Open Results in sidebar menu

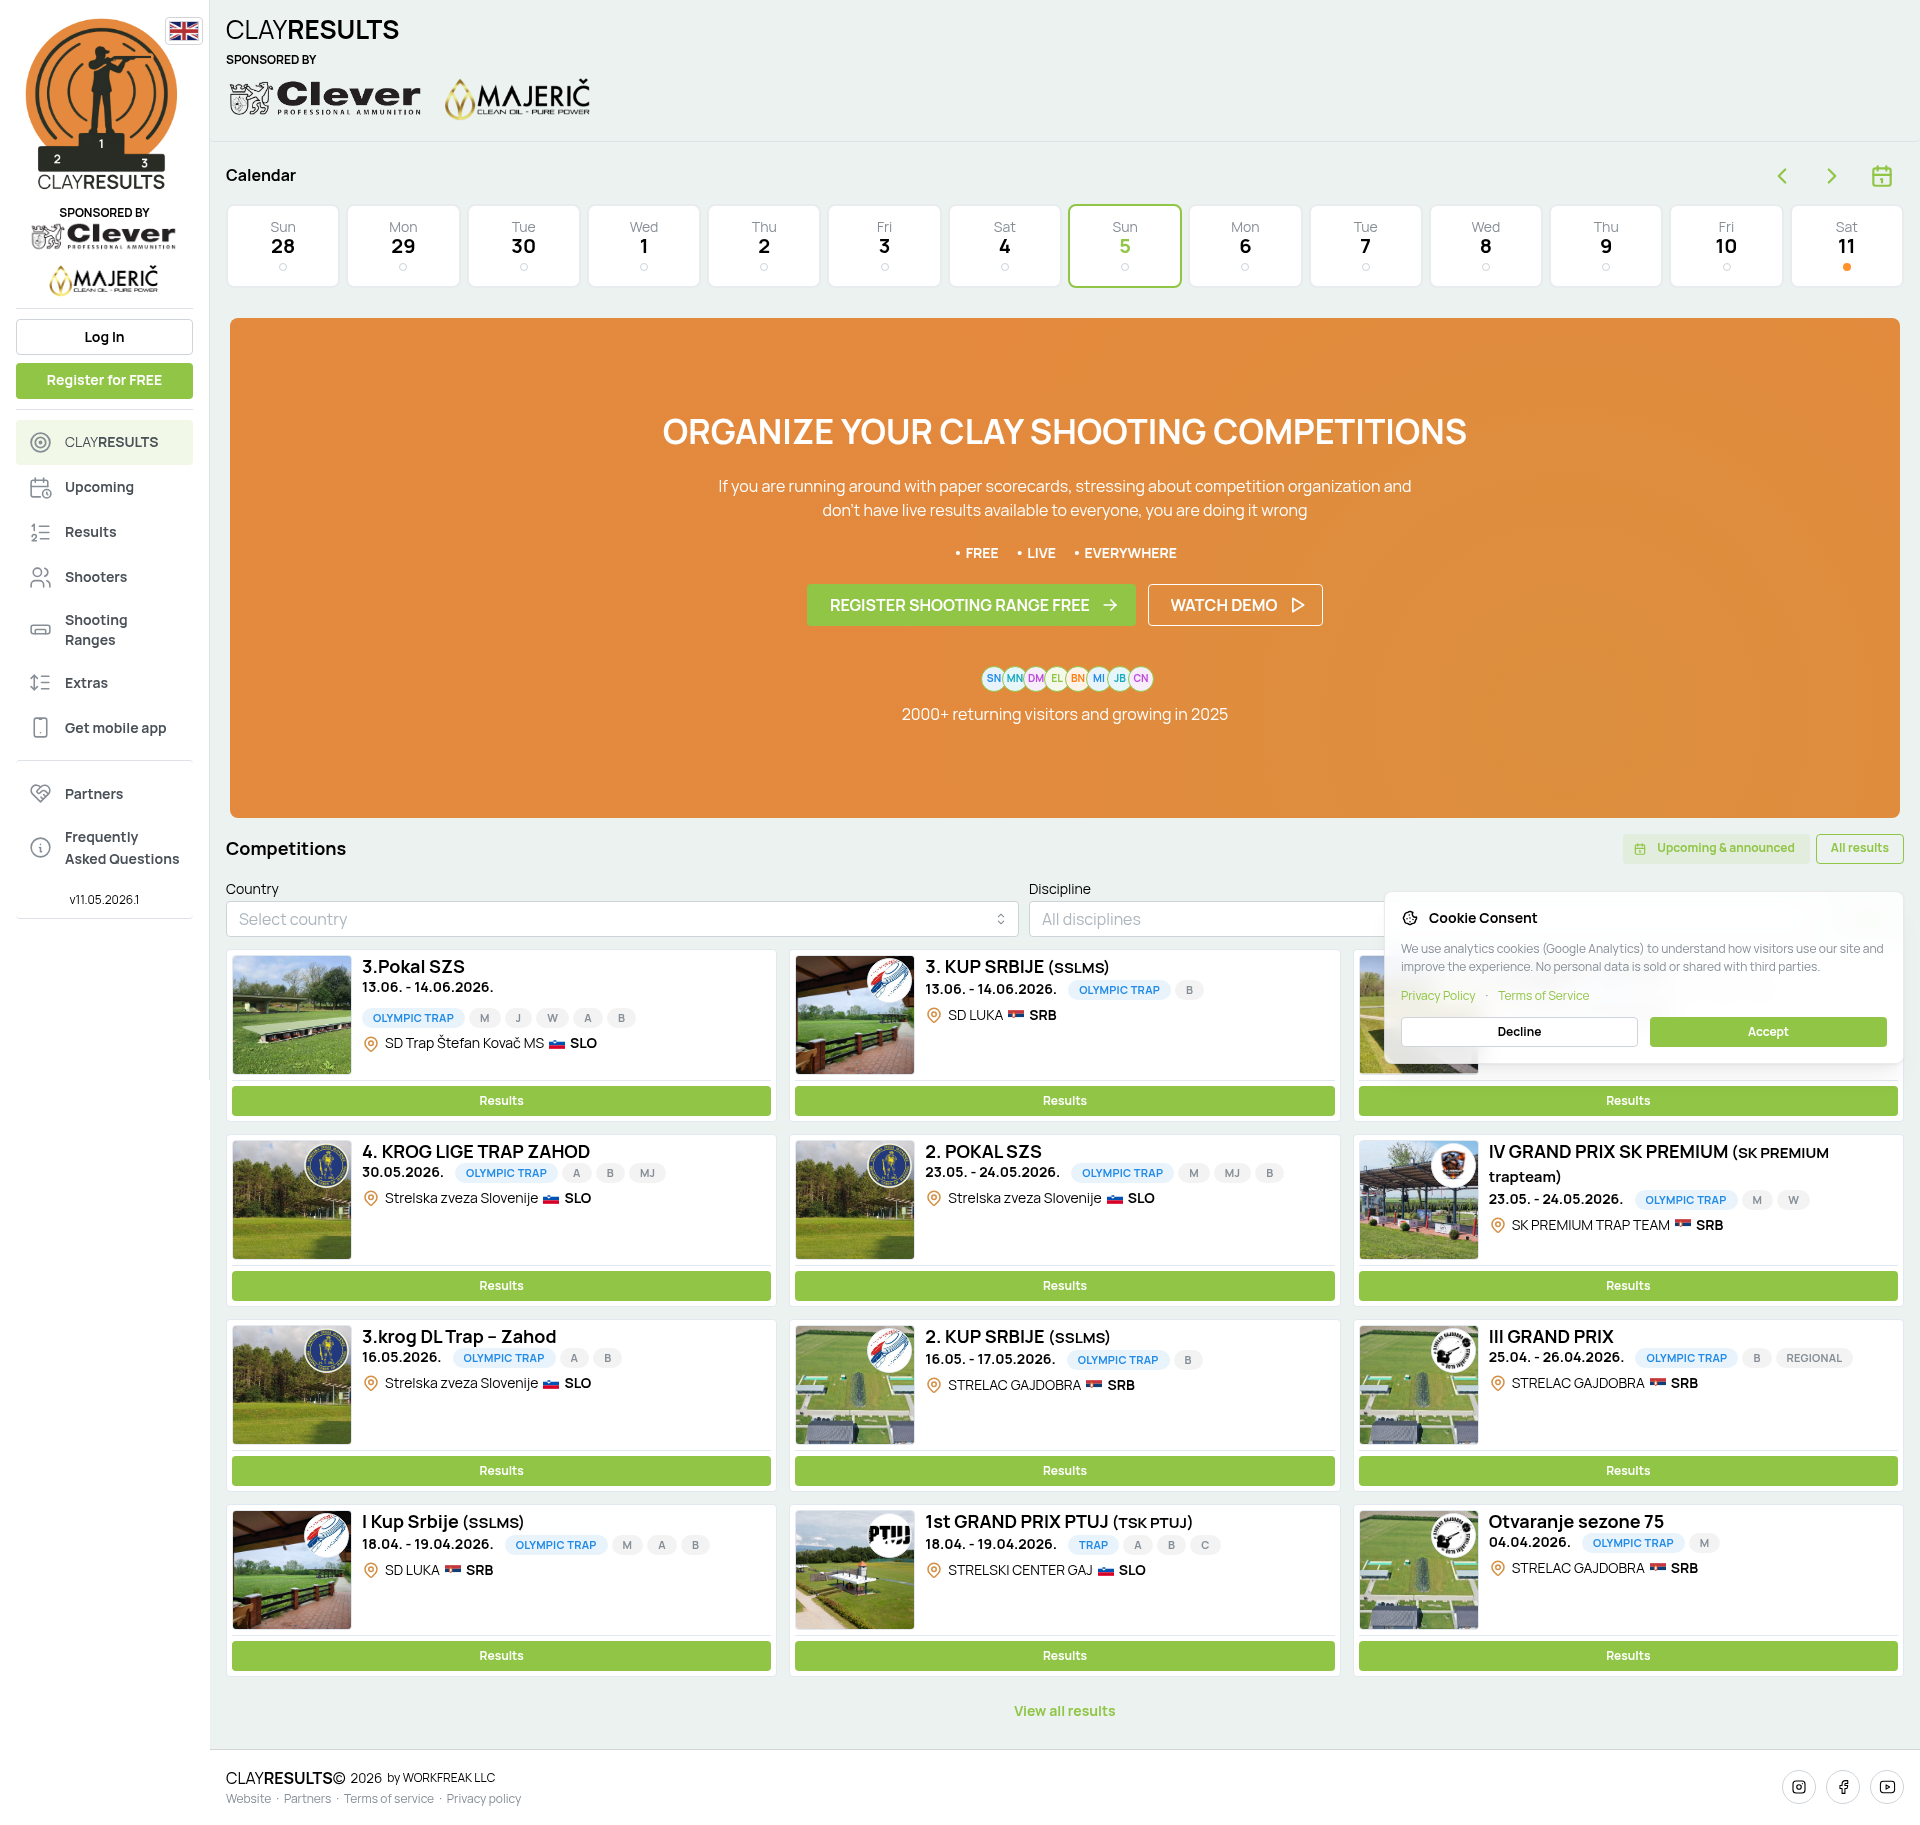pyautogui.click(x=104, y=533)
